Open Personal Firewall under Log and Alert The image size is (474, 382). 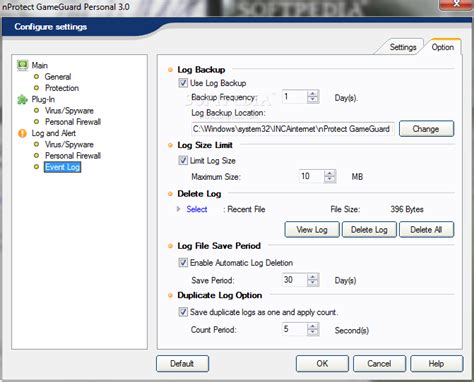point(73,156)
